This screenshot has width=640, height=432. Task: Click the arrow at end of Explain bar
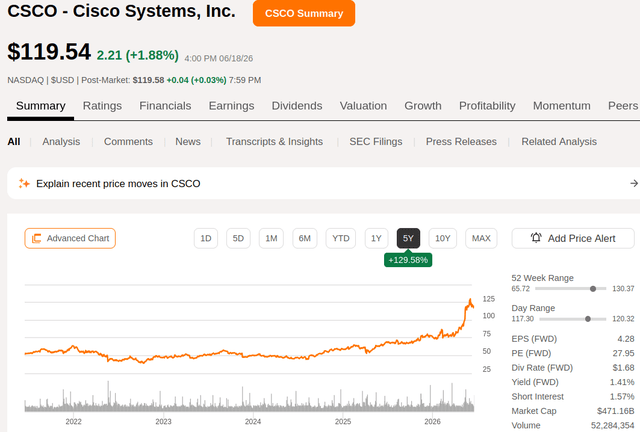pyautogui.click(x=634, y=184)
